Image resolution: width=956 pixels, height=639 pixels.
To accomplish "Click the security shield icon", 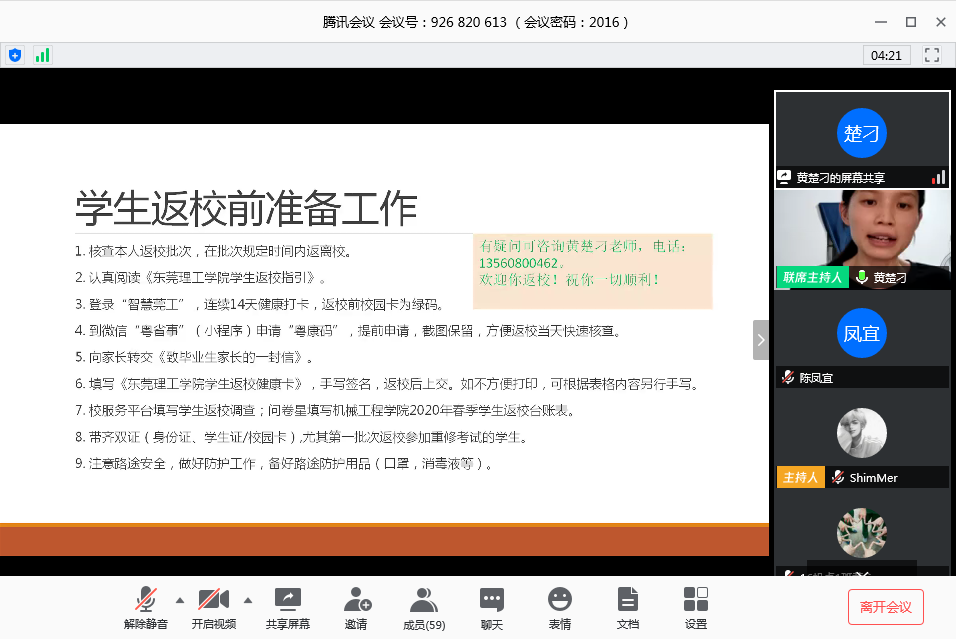I will [x=14, y=55].
